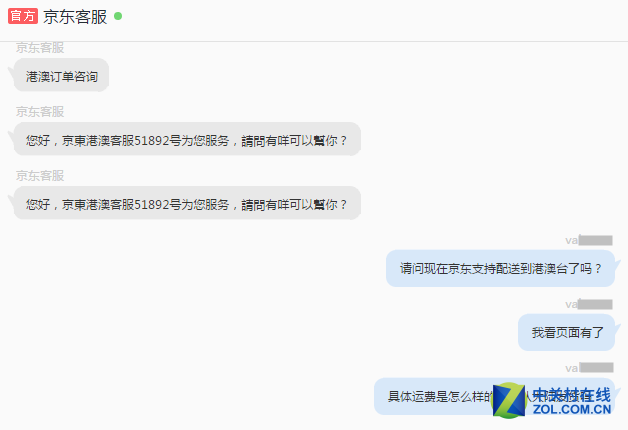Open the 京东客服 header title

tap(75, 17)
